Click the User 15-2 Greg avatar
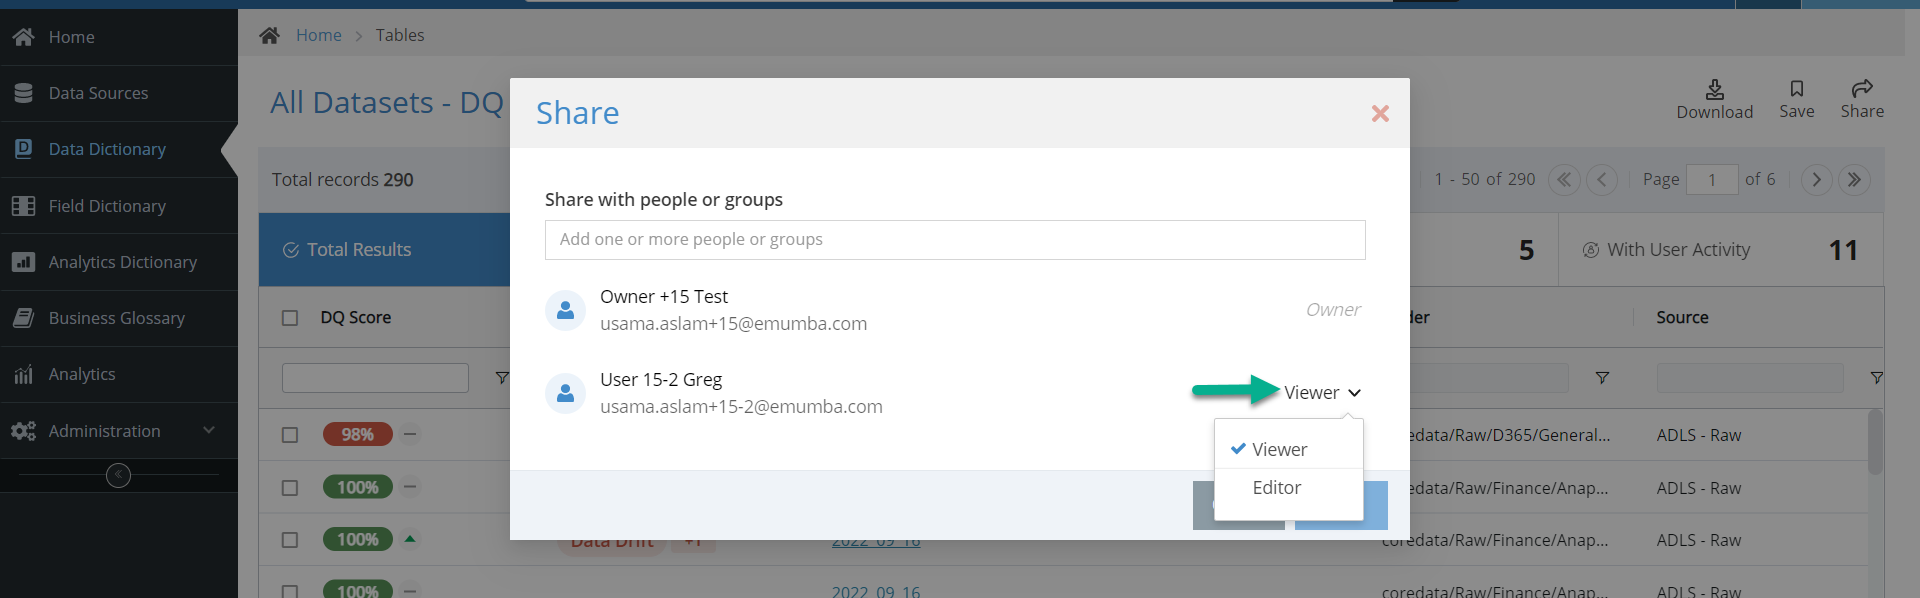Screen dimensions: 1920x598 click(565, 393)
